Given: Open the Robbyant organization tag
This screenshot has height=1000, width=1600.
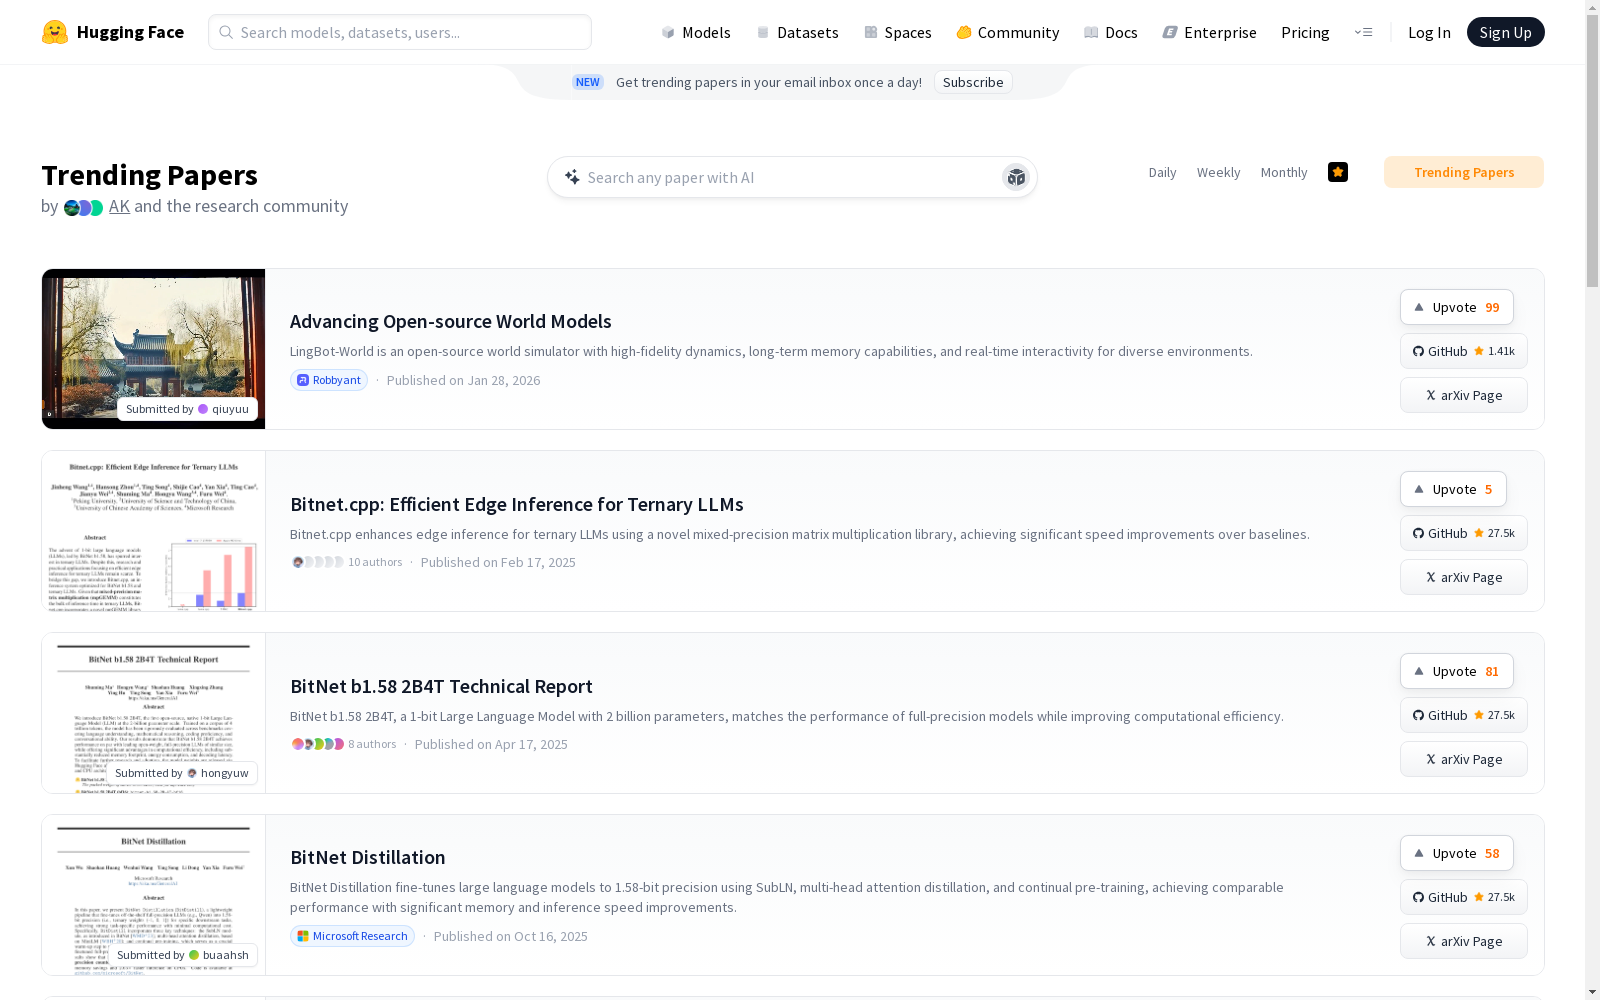Looking at the screenshot, I should (329, 380).
